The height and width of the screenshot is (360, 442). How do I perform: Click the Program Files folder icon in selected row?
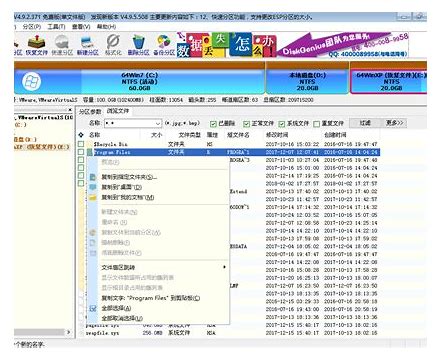pos(89,152)
